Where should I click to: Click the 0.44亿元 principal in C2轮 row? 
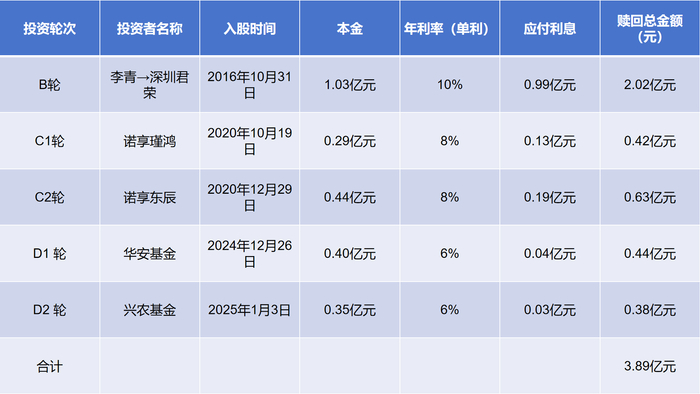pyautogui.click(x=350, y=197)
